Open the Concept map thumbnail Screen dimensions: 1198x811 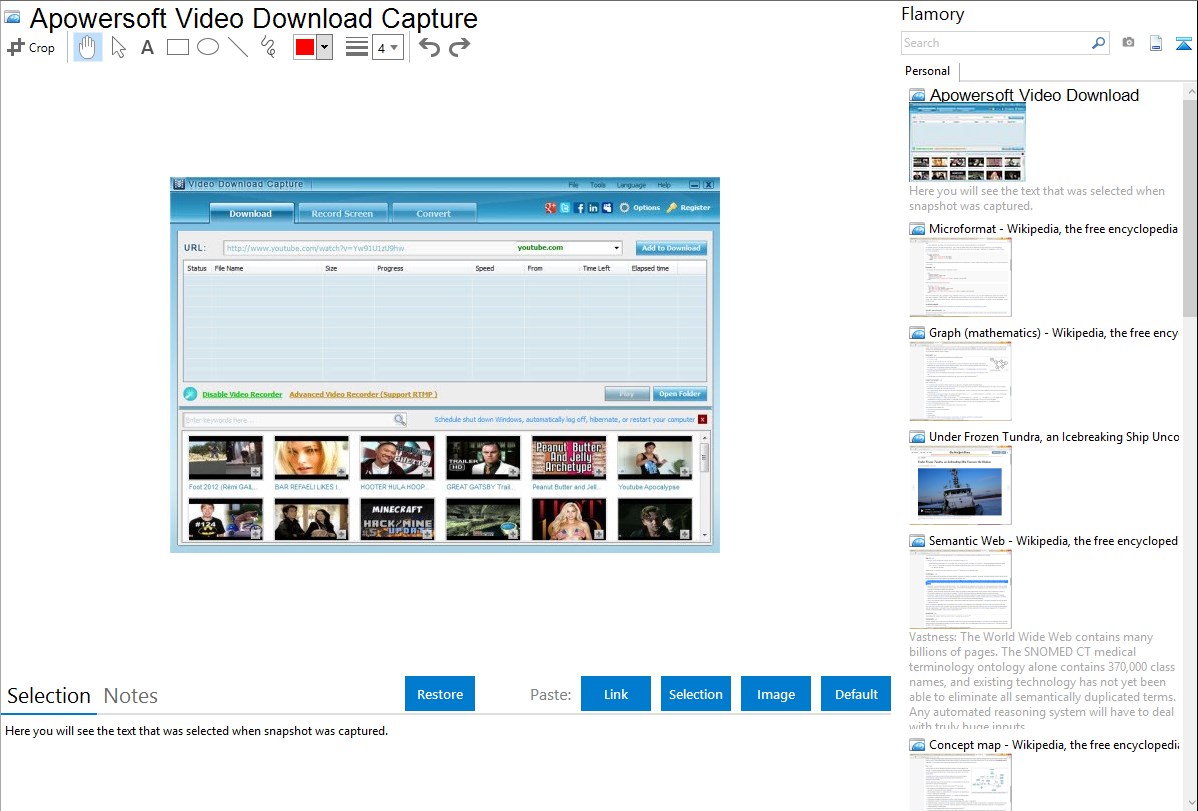[x=960, y=782]
